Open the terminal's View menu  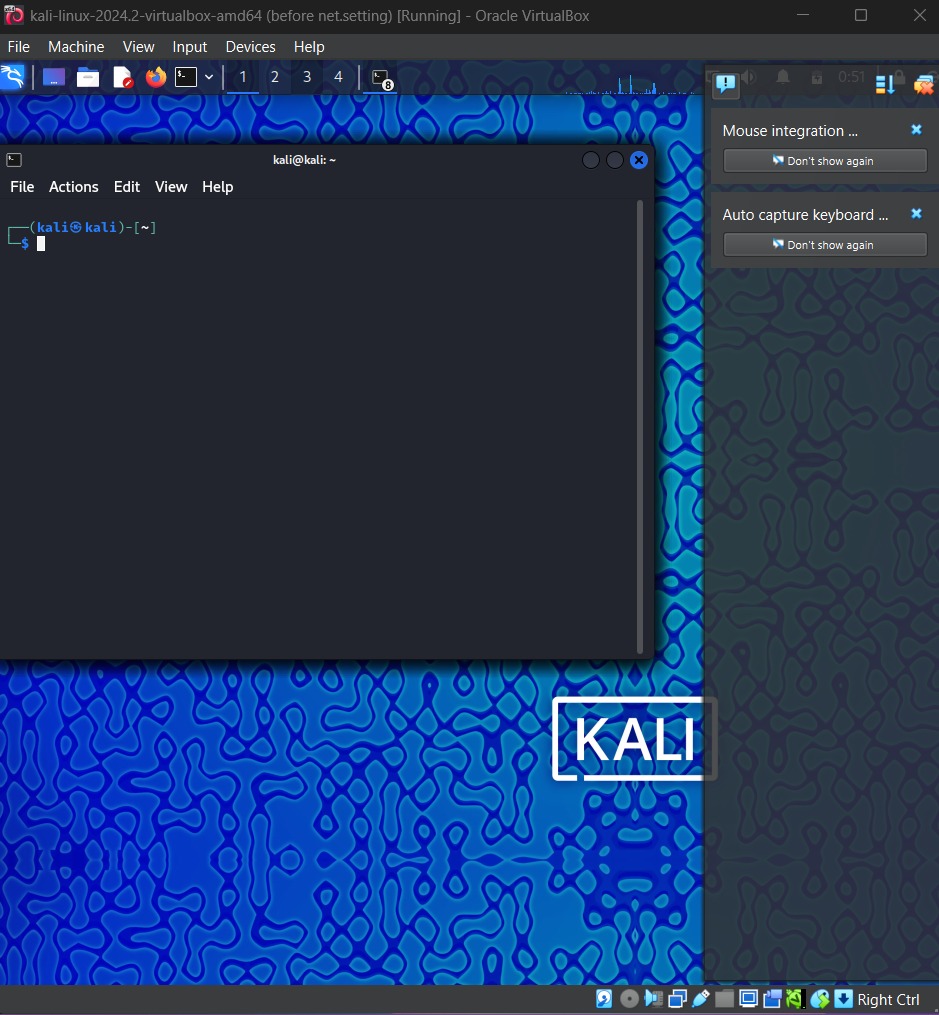click(x=171, y=186)
